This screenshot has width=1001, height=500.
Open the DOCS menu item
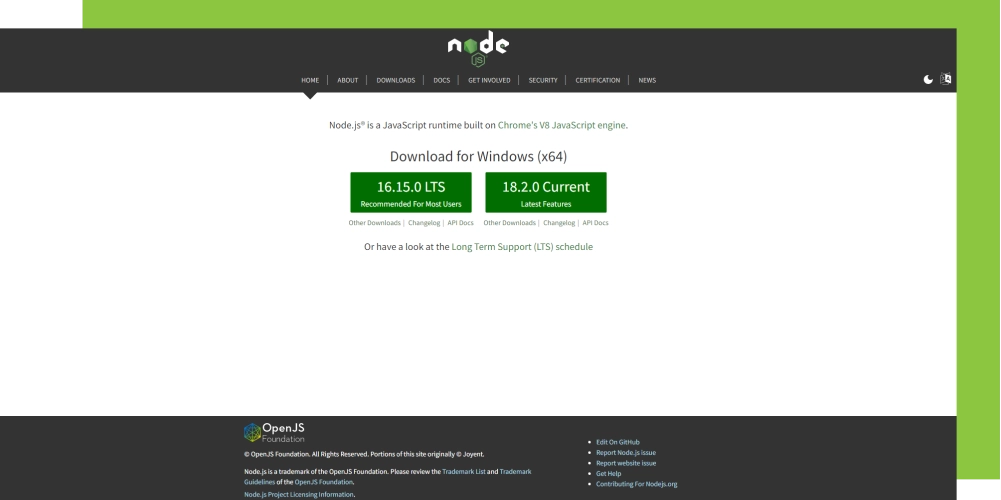[441, 80]
